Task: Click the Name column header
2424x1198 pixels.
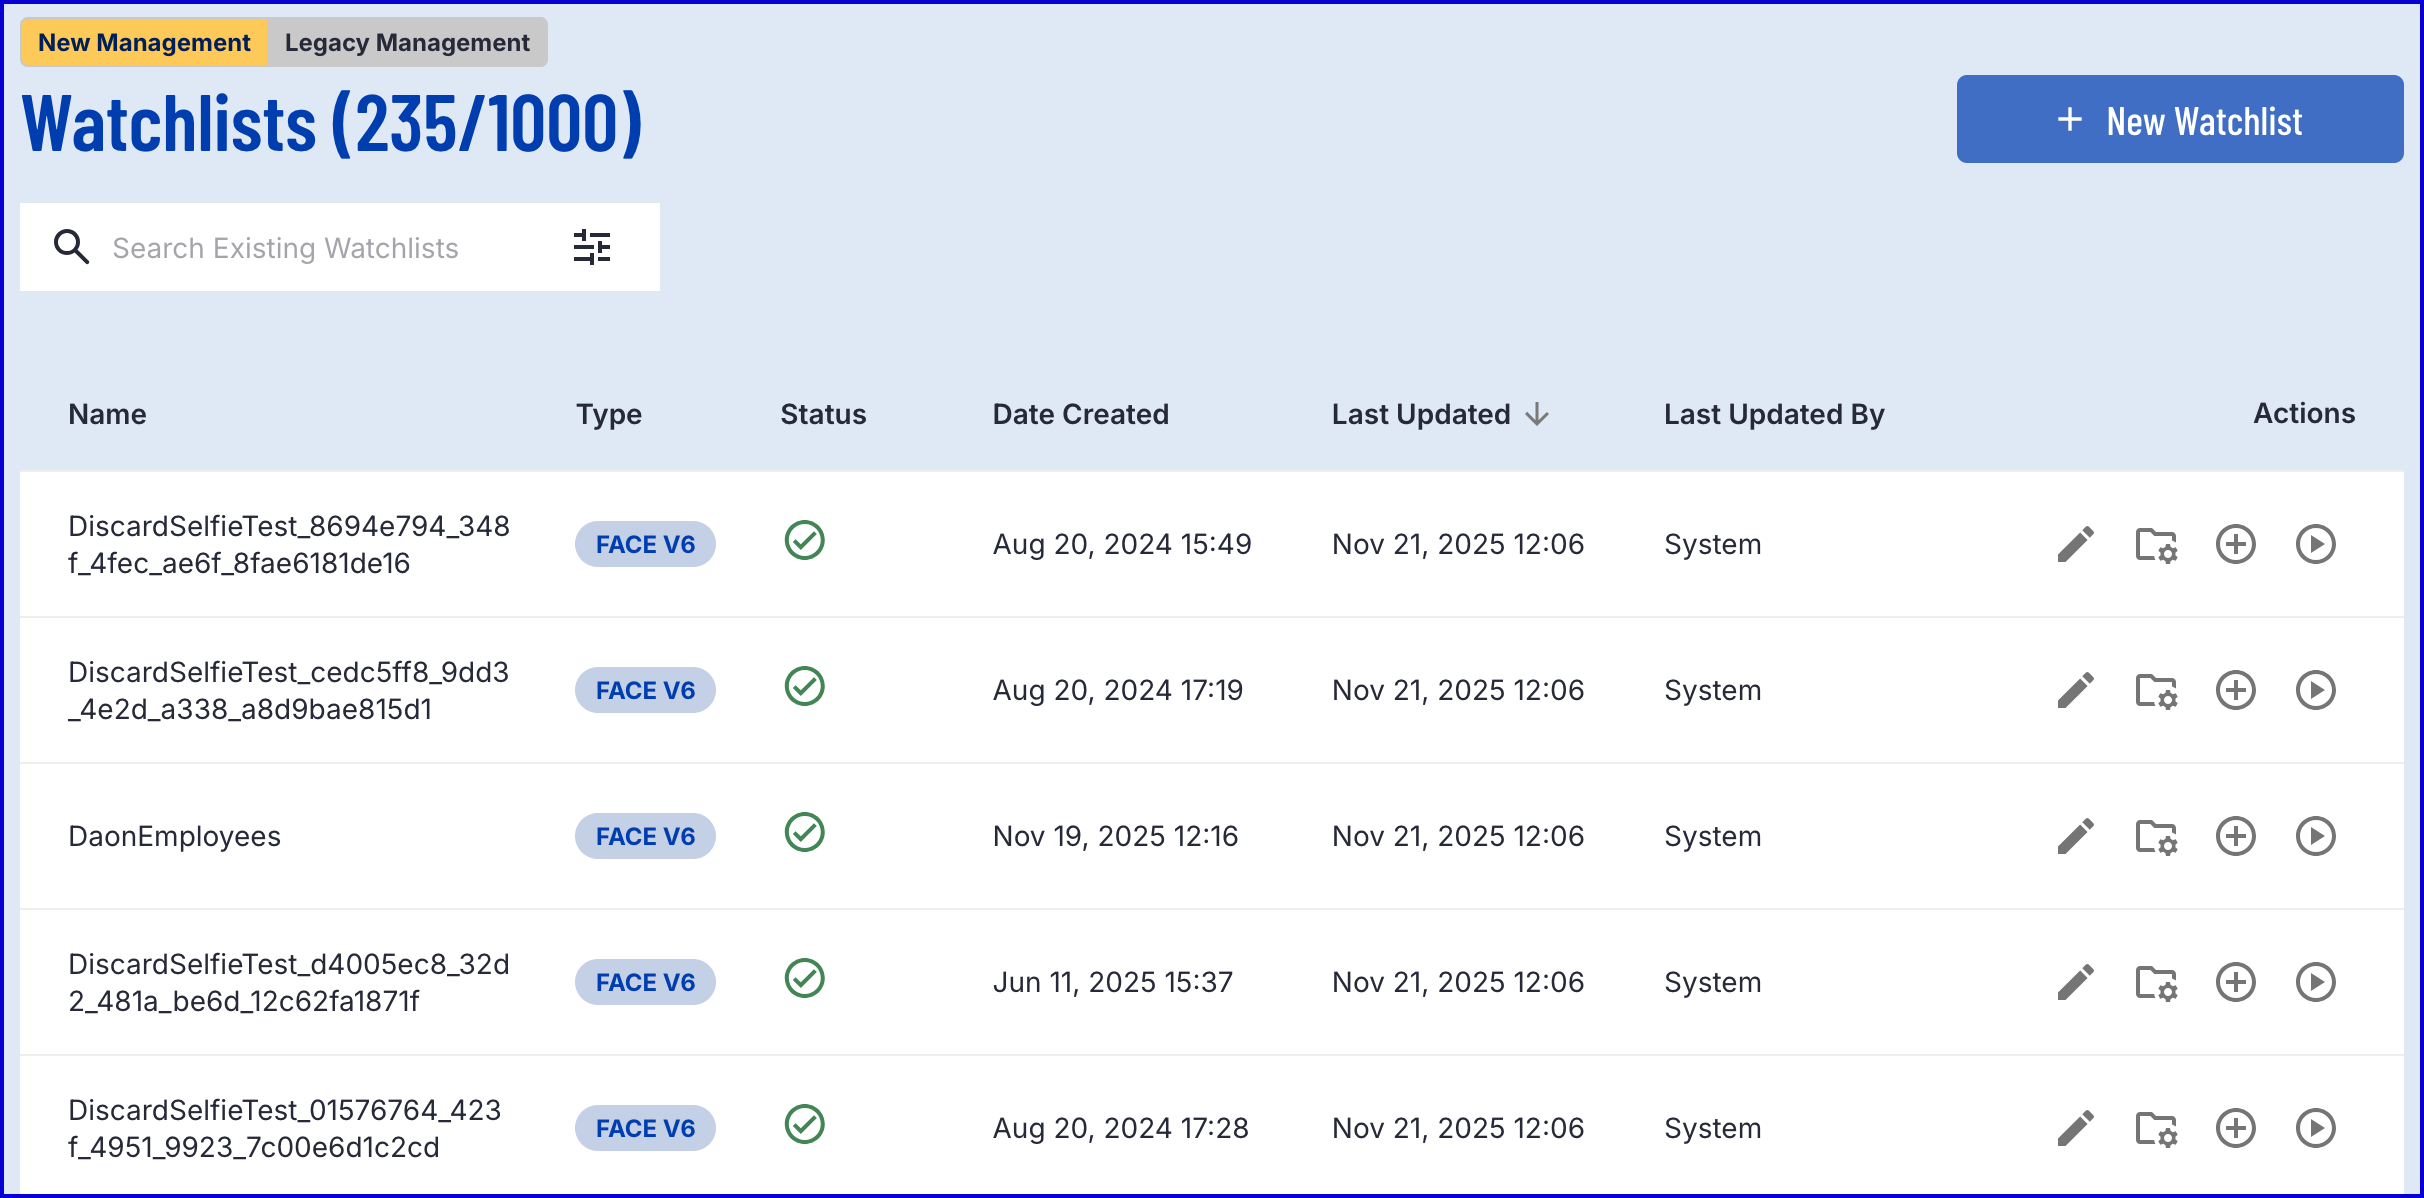Action: pyautogui.click(x=107, y=414)
